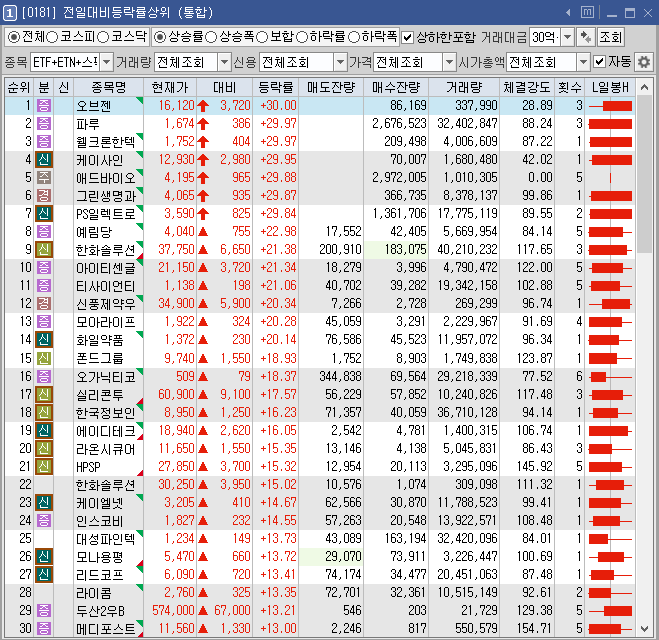
Task: Click 모아라이프 current price 1,922
Action: point(179,322)
